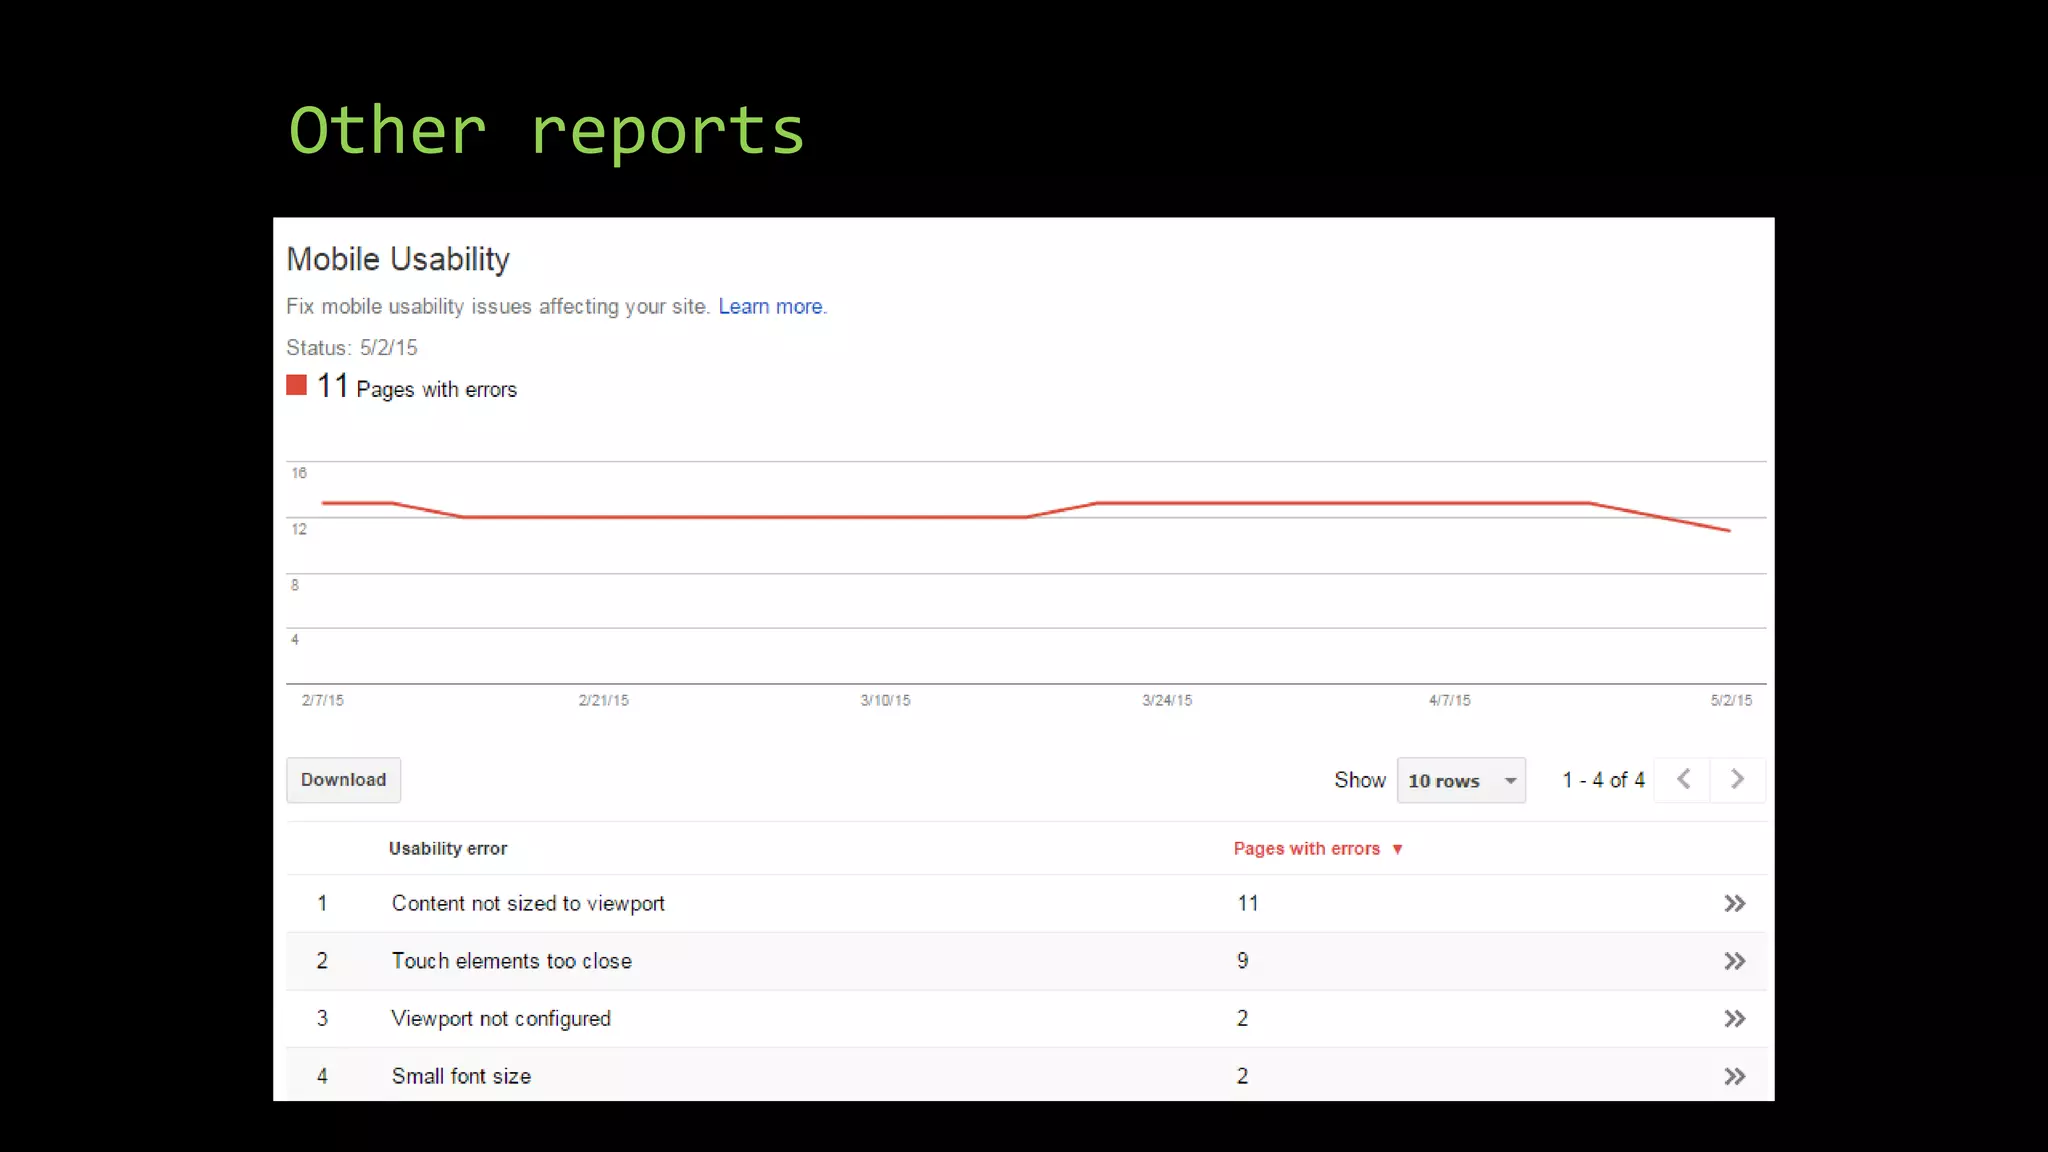Open details for Content not sized to viewport
Viewport: 2048px width, 1152px height.
1734,904
